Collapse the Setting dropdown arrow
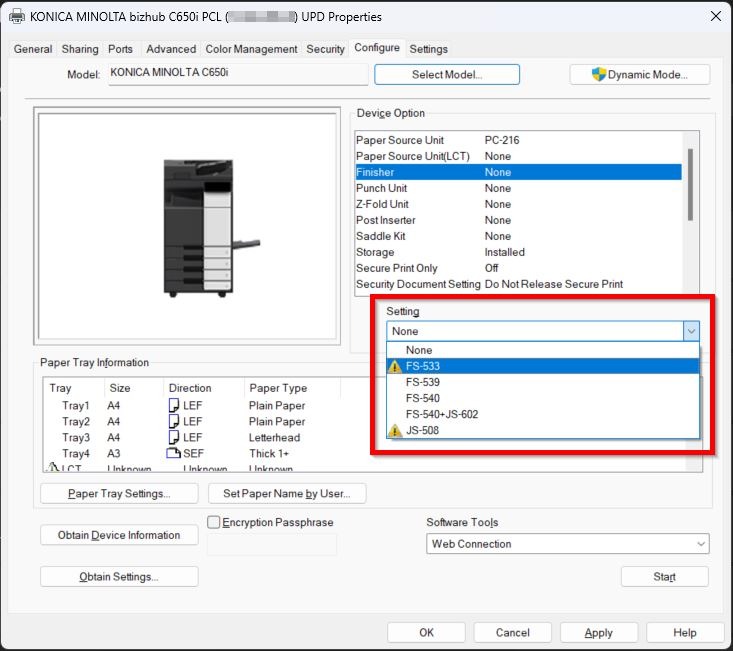This screenshot has width=733, height=651. 690,331
